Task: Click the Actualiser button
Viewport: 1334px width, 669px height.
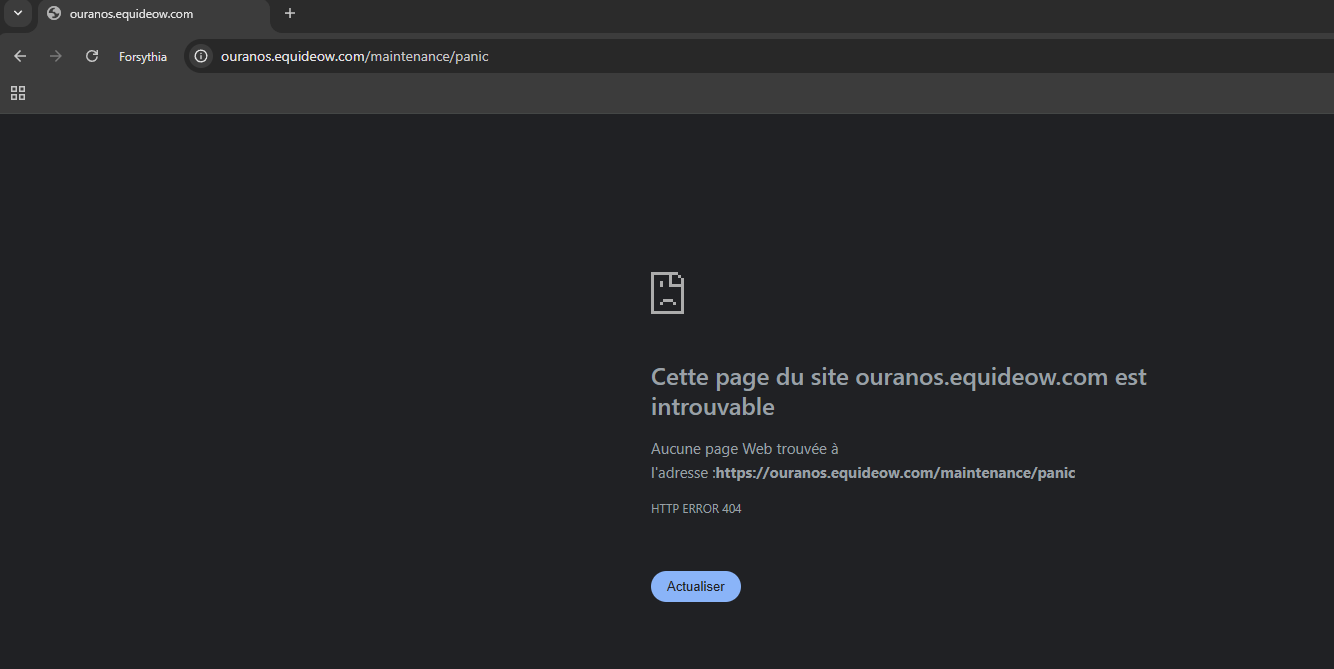Action: point(696,587)
